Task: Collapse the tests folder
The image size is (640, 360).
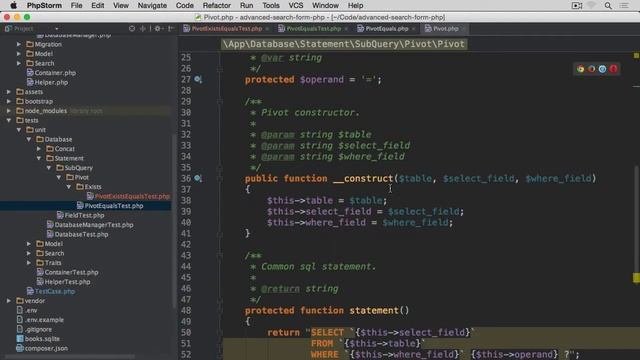Action: tap(9, 120)
